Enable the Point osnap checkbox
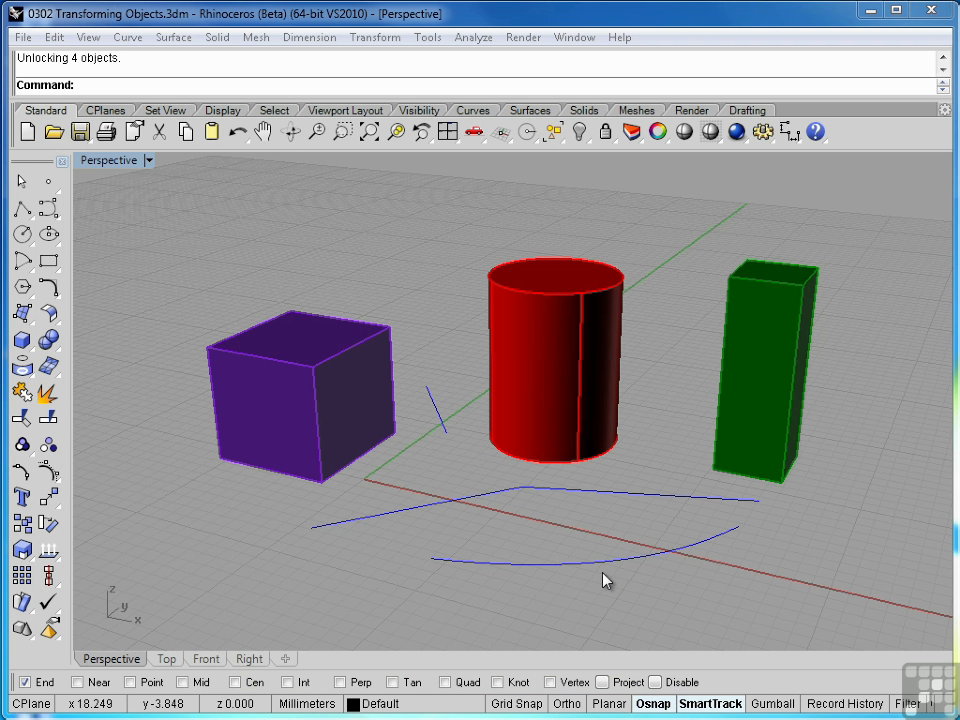Screen dimensions: 960x720 point(130,682)
